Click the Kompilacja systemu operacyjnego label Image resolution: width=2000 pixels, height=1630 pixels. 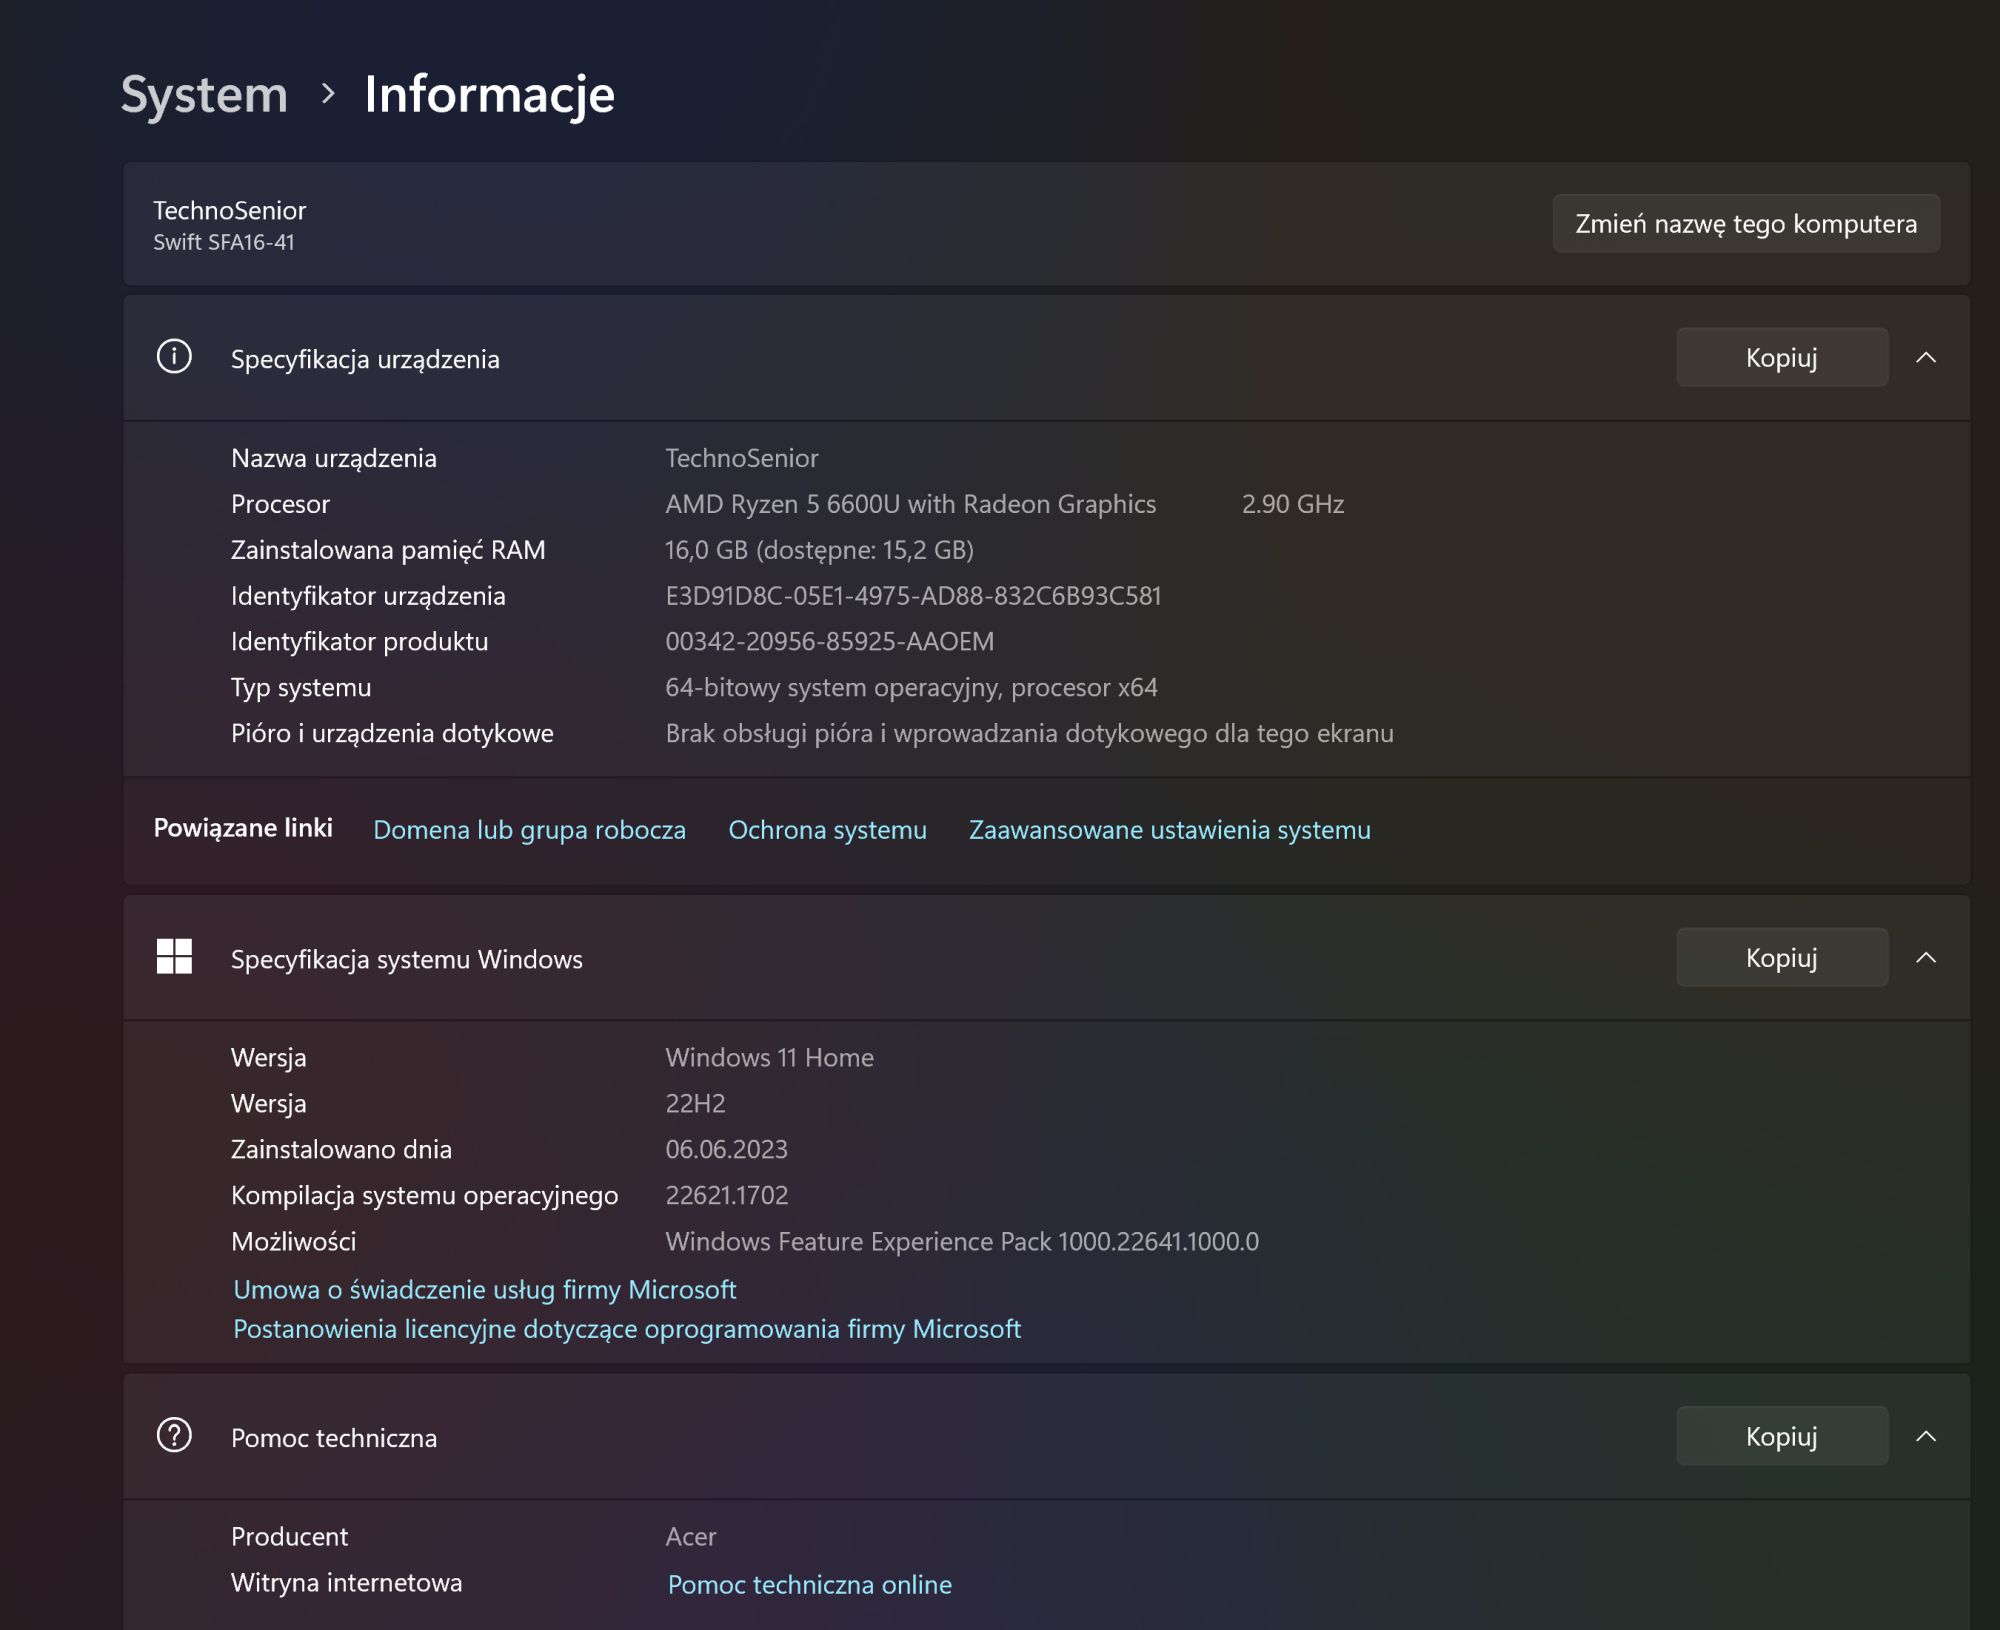[425, 1196]
